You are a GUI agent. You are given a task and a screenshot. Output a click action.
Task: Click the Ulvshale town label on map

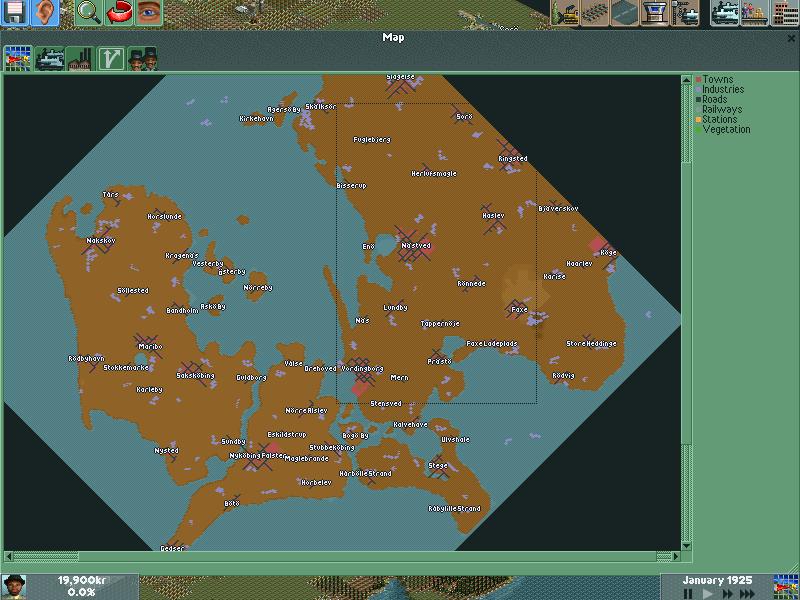pyautogui.click(x=455, y=439)
